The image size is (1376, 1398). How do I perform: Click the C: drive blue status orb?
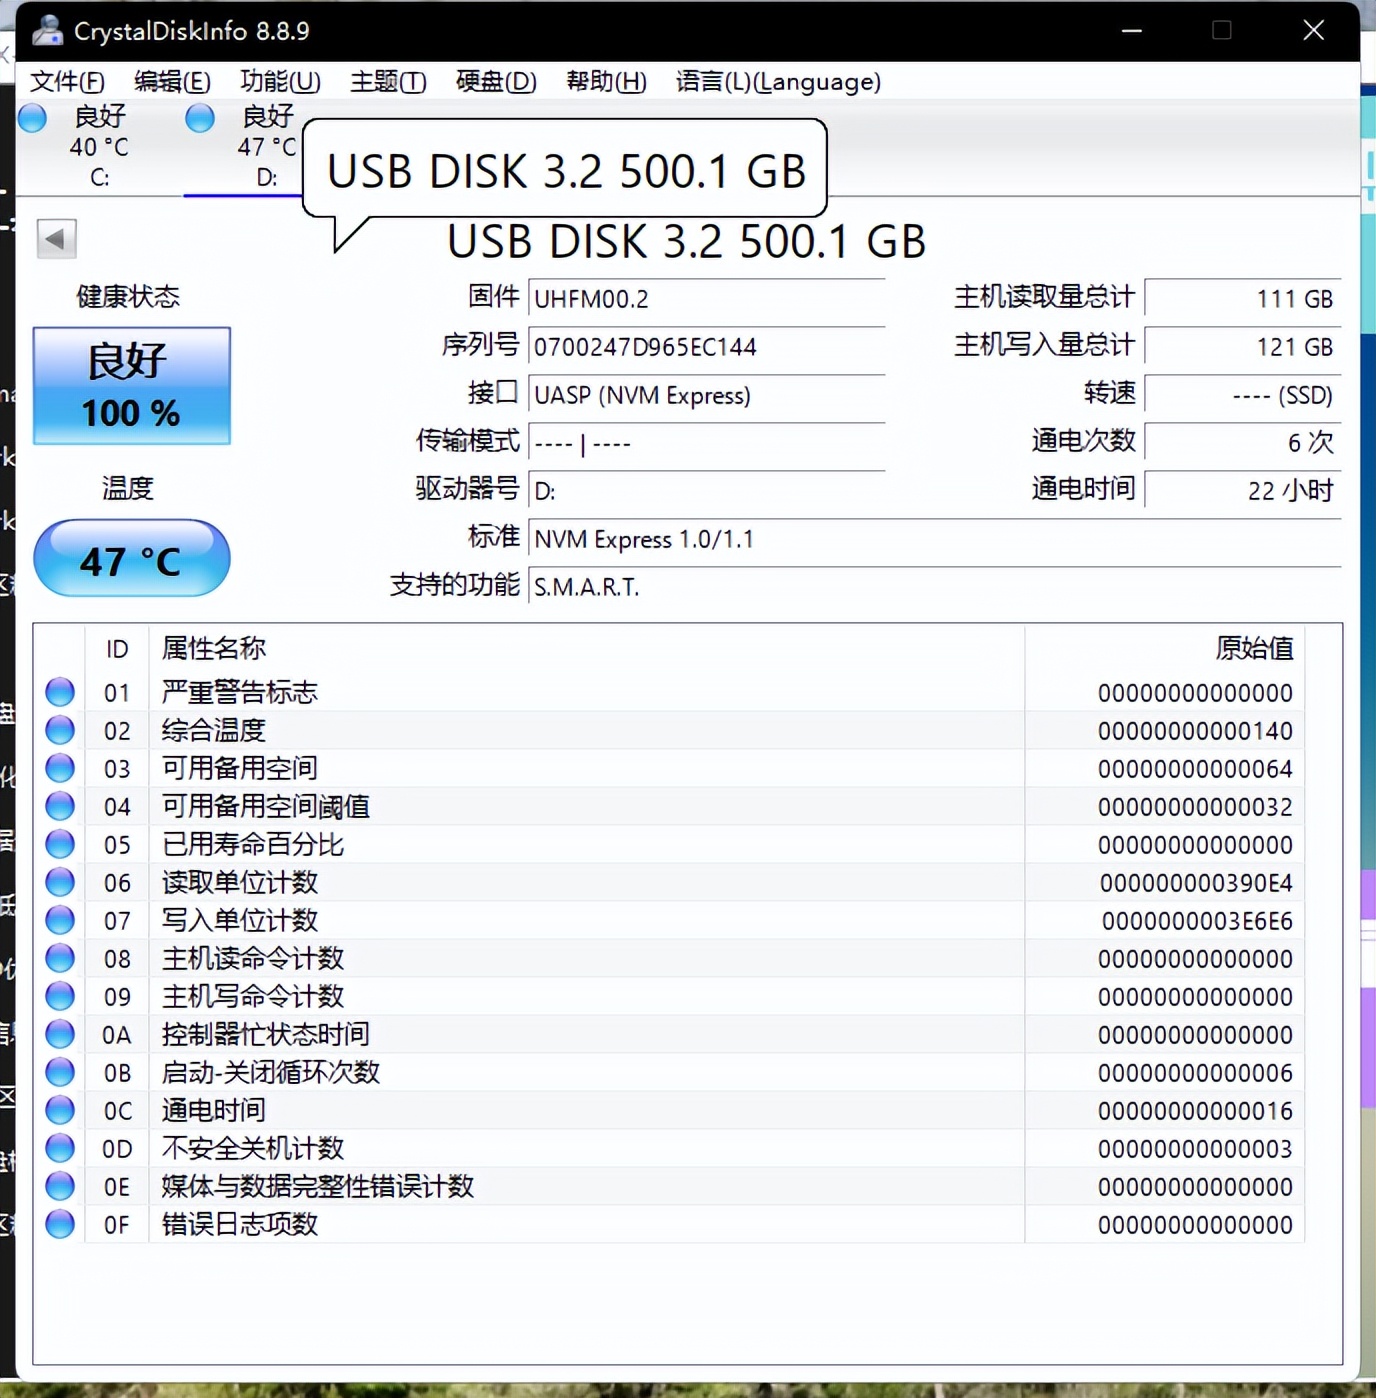[x=33, y=118]
